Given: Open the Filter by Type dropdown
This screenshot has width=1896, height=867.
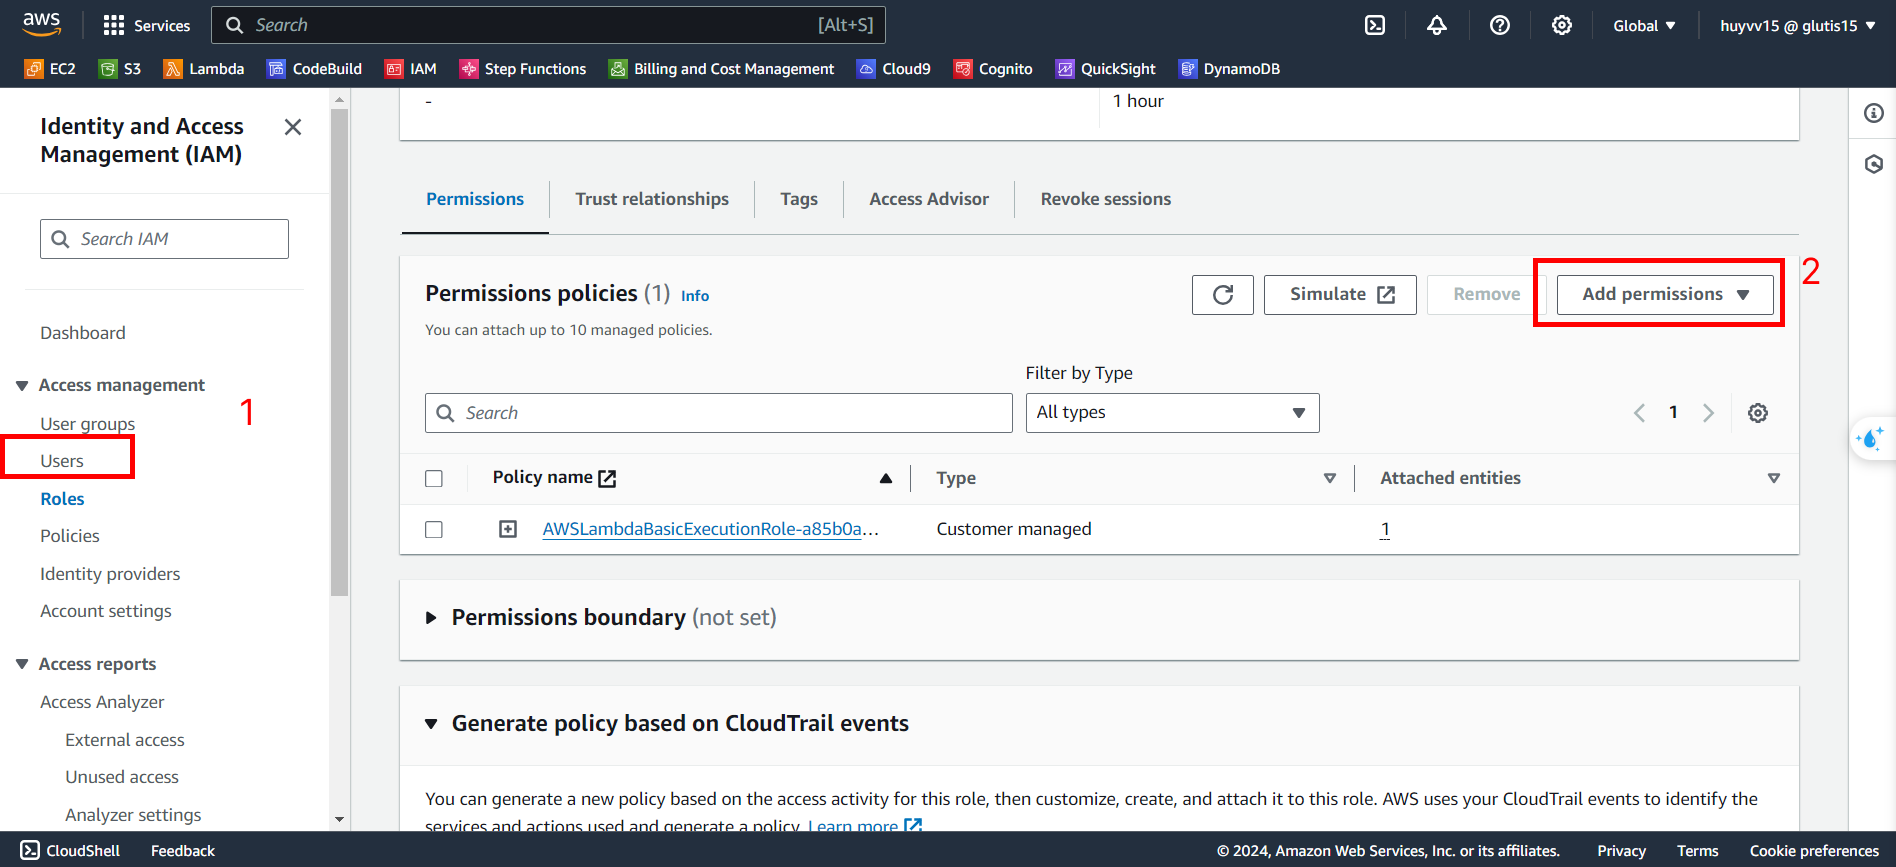Looking at the screenshot, I should 1172,413.
